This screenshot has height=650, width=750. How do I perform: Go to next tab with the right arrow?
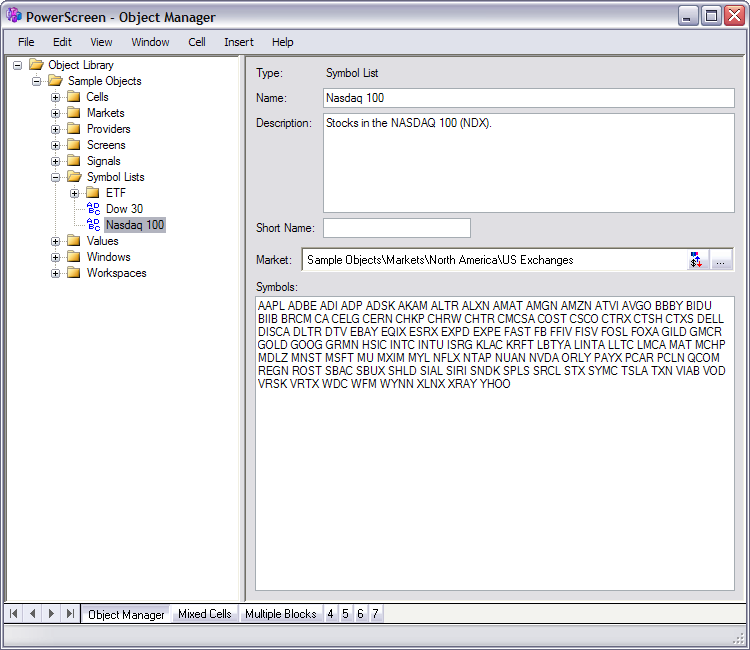click(51, 613)
